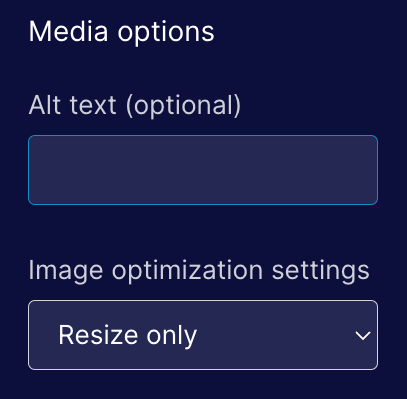This screenshot has height=399, width=407.
Task: Click the Alt text (optional) label
Action: tap(135, 105)
